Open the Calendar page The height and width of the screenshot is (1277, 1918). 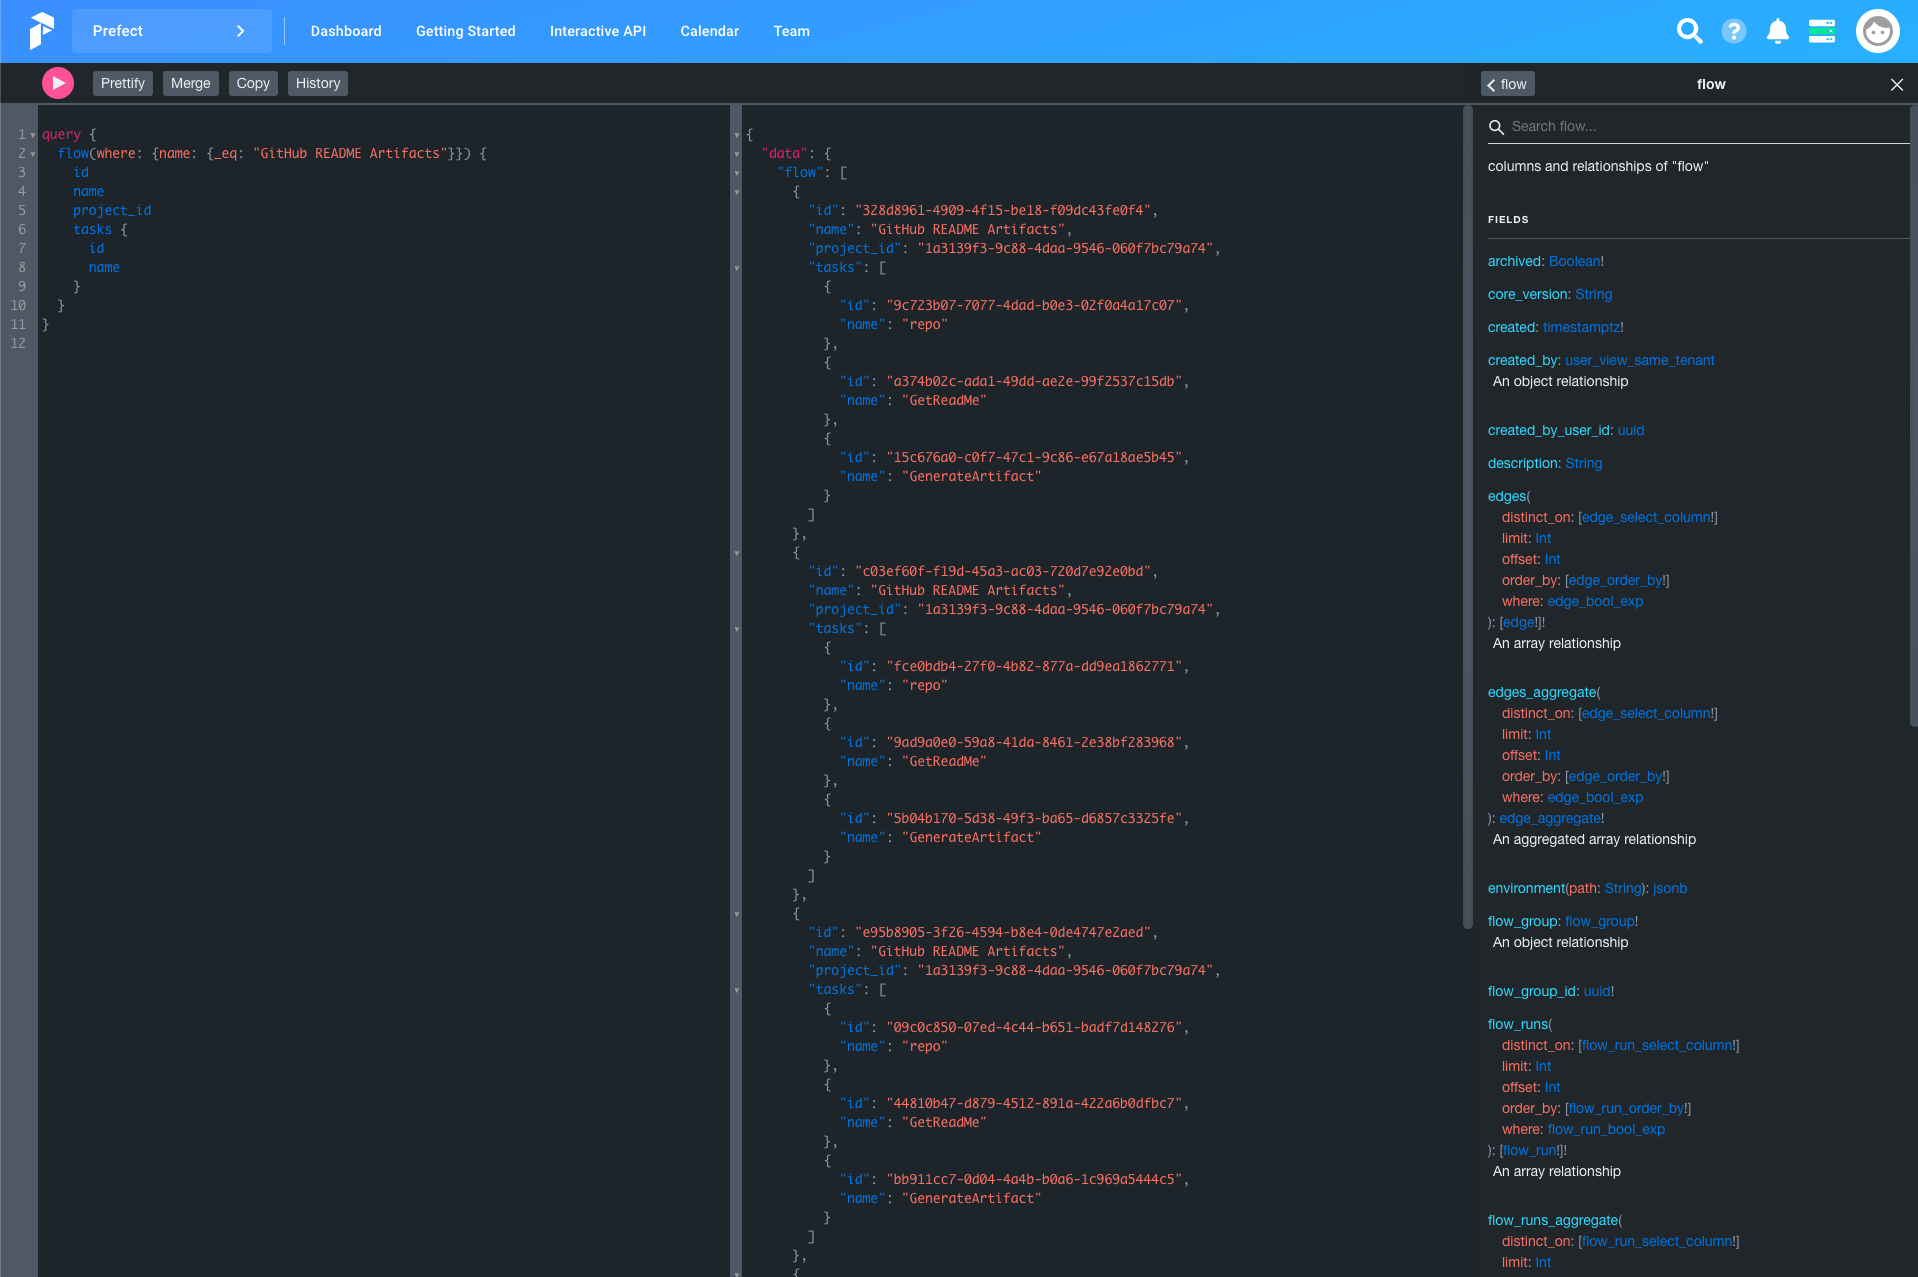(710, 31)
